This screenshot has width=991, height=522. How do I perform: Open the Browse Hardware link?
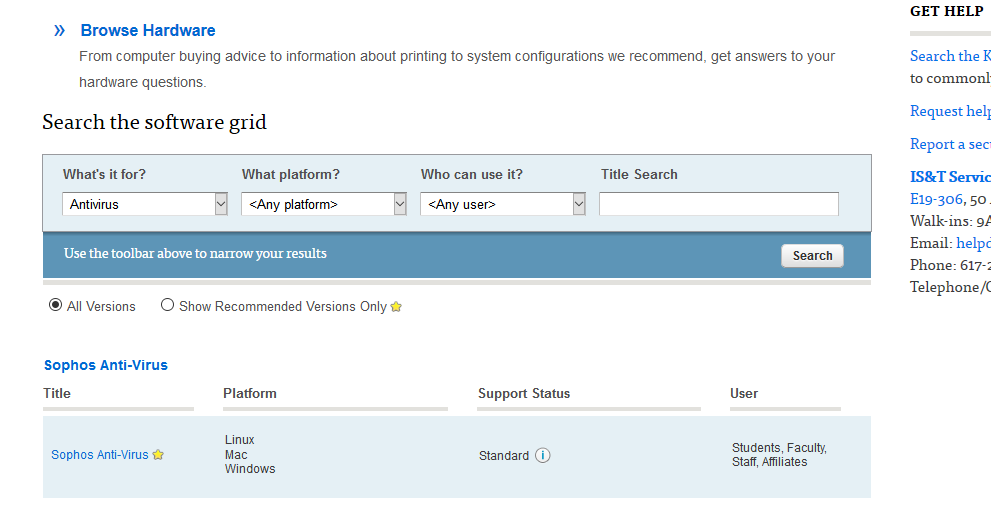[148, 31]
